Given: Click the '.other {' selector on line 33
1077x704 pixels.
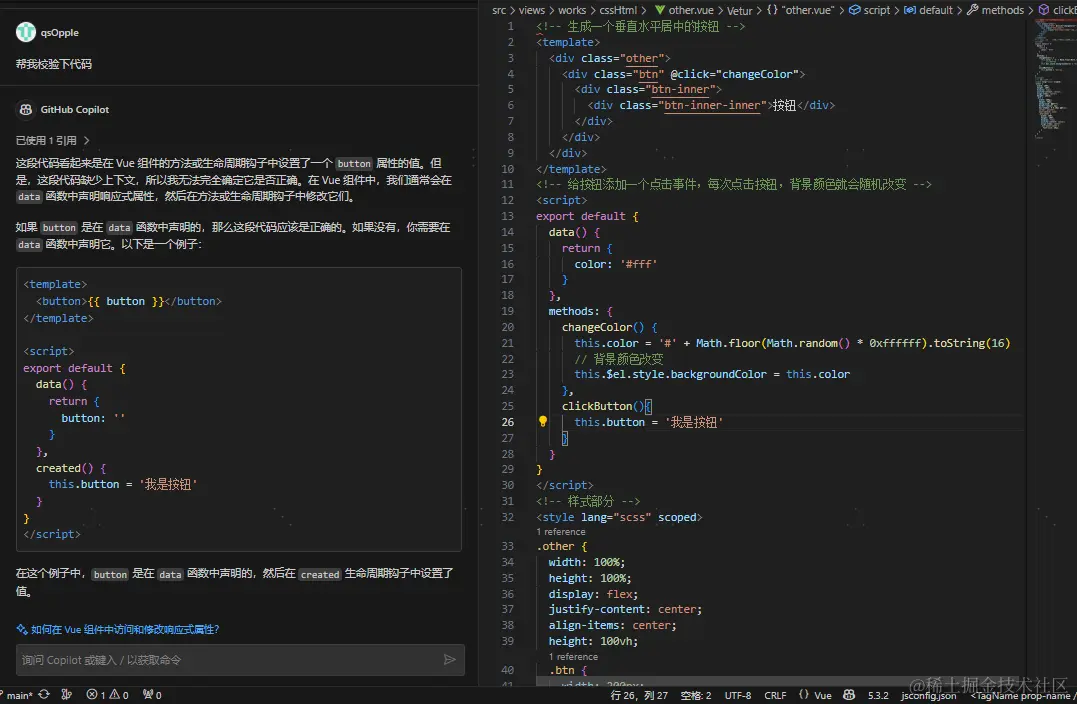Looking at the screenshot, I should pyautogui.click(x=561, y=546).
